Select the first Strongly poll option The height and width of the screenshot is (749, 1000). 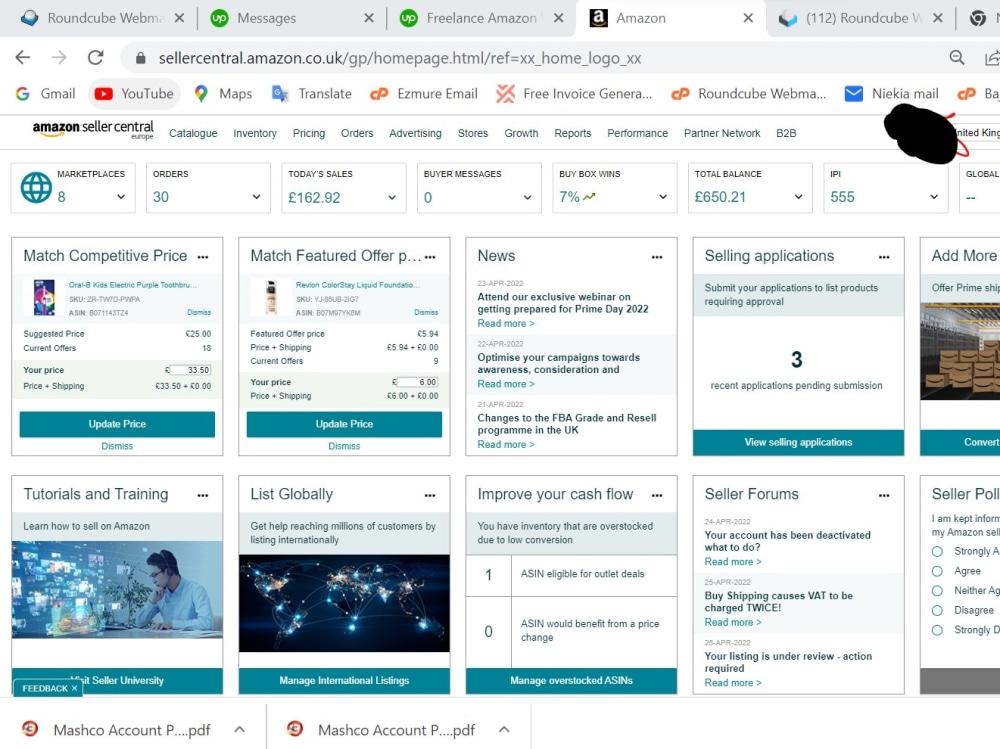coord(937,551)
